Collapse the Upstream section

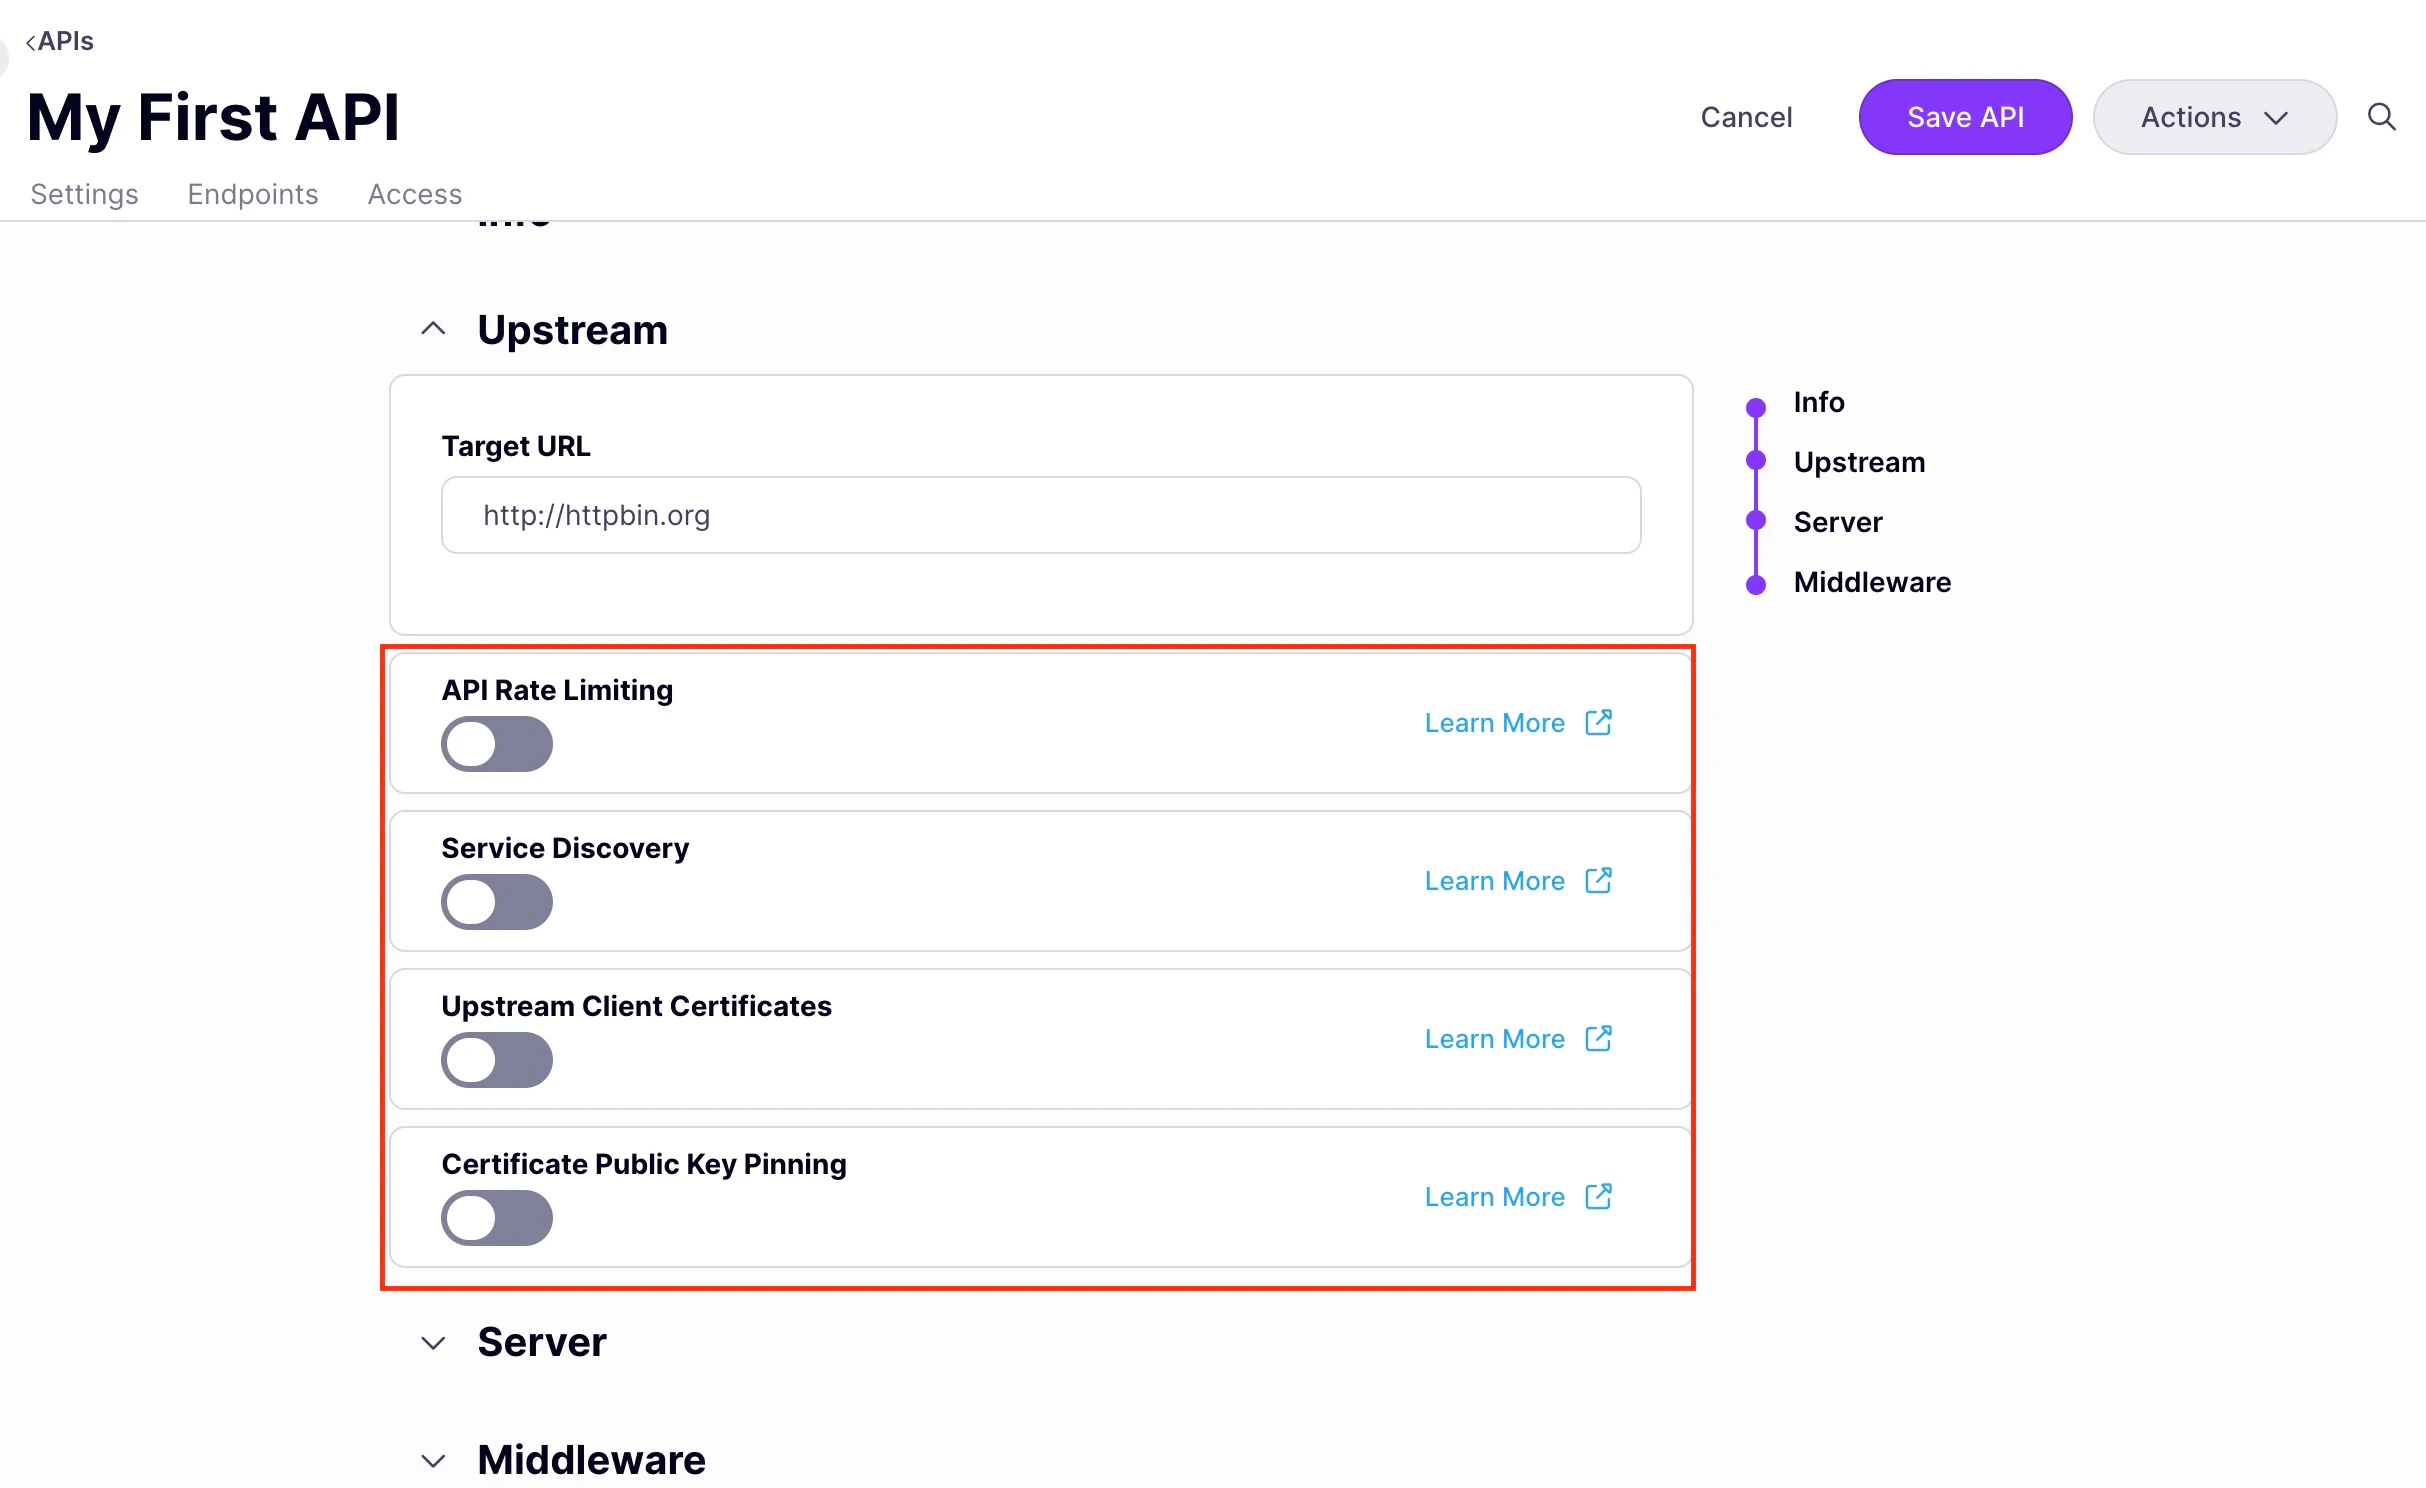433,328
